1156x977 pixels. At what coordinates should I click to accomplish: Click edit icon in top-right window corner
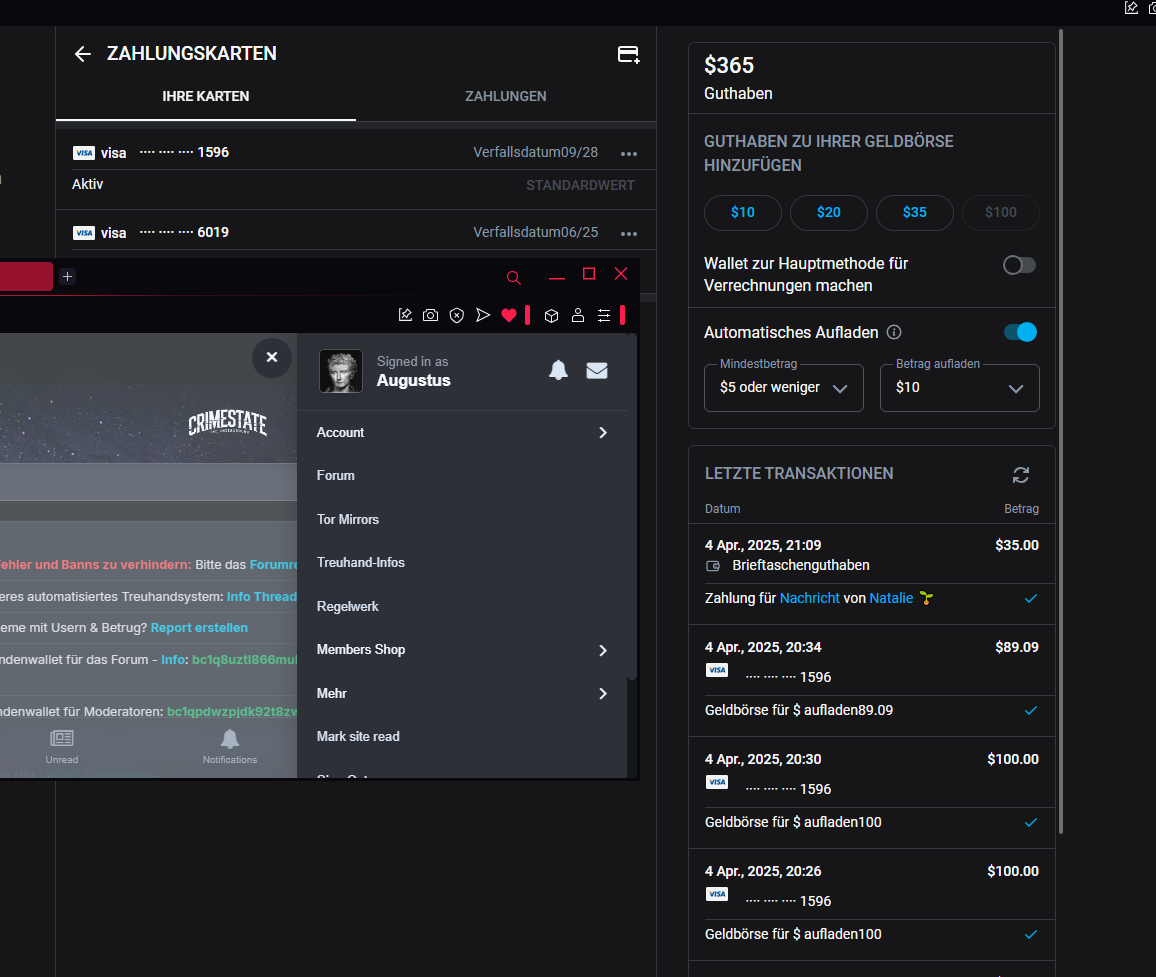tap(1131, 8)
